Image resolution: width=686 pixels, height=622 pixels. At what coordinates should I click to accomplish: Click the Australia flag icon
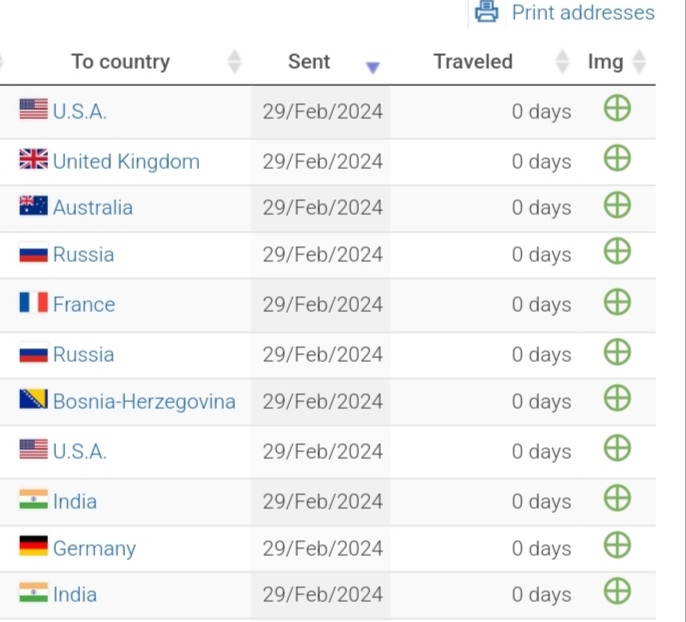coord(34,206)
